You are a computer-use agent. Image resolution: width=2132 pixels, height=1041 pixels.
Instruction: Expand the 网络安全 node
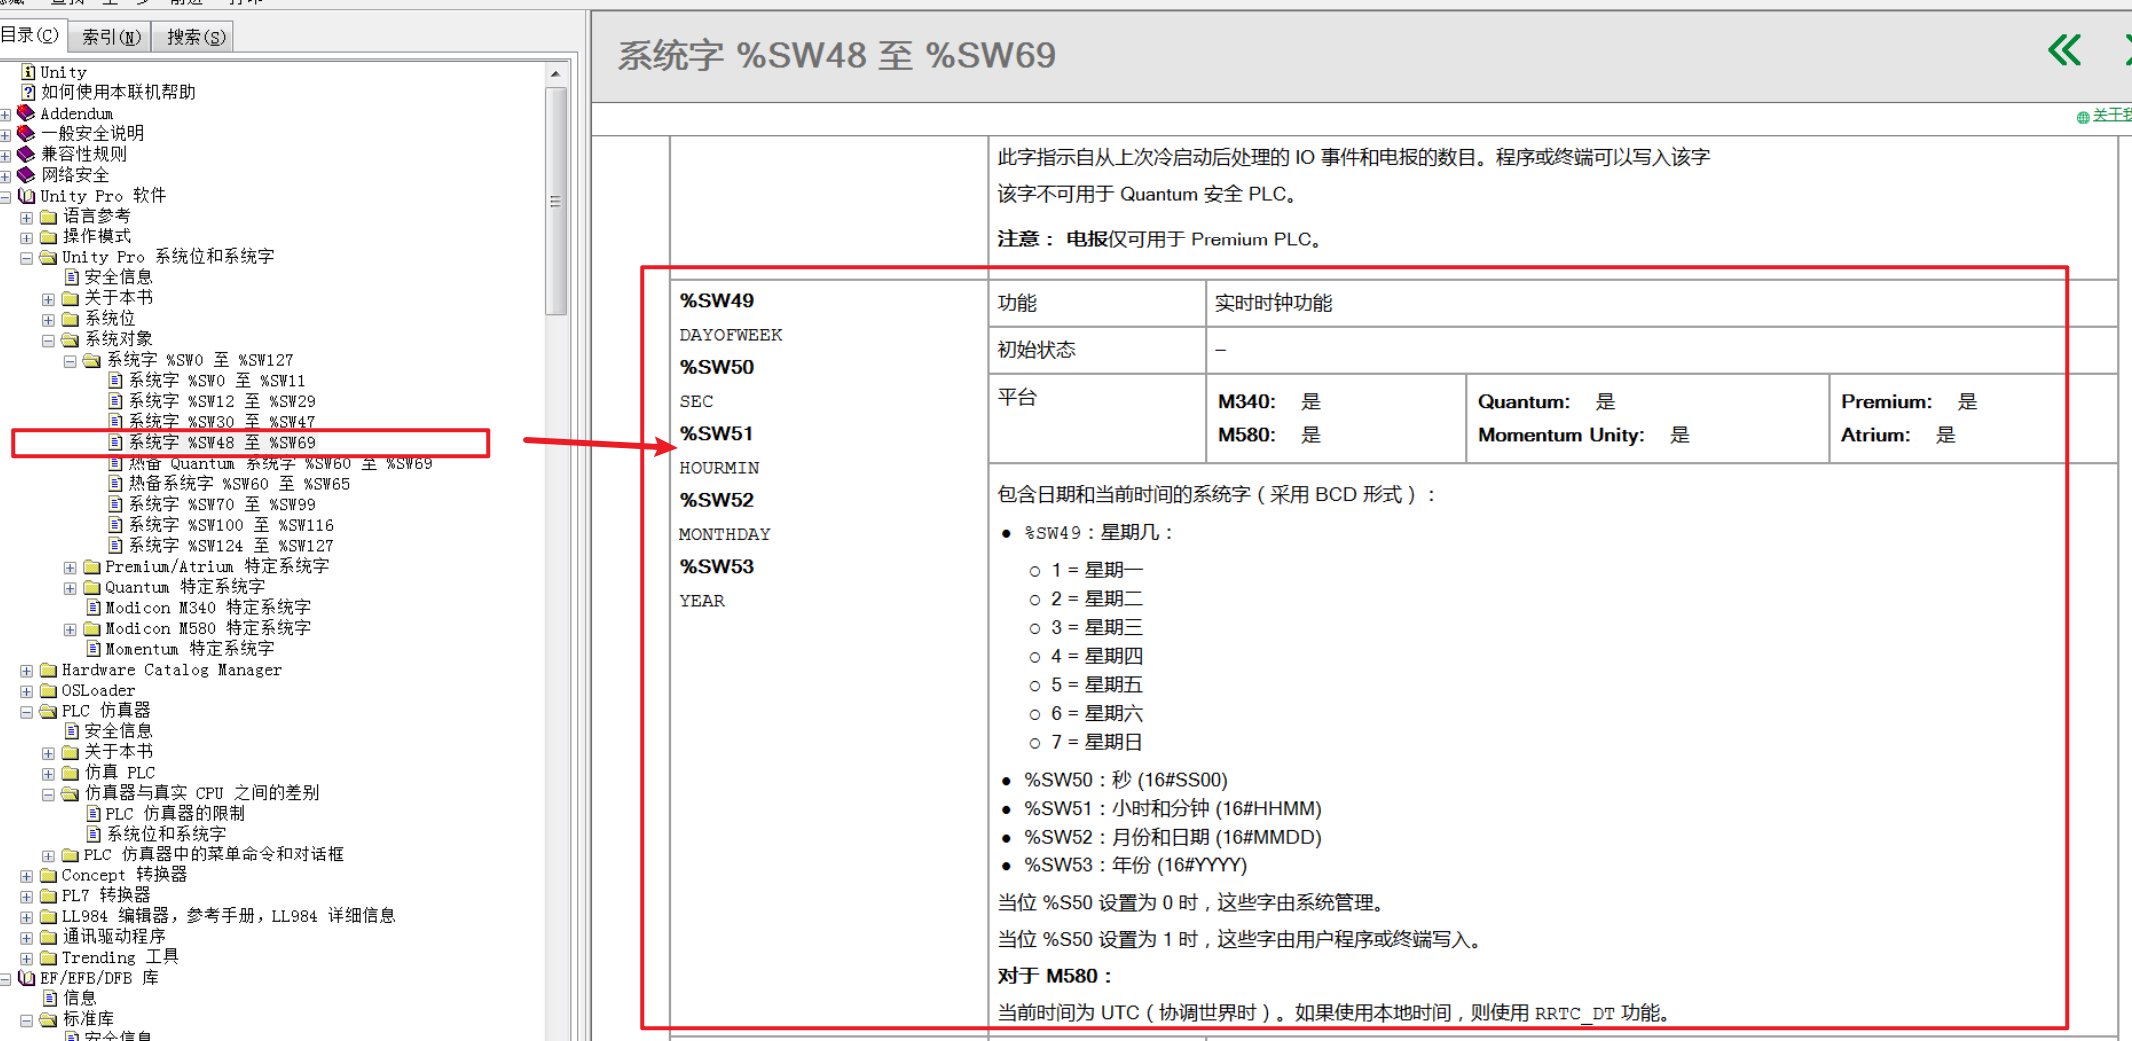6,177
